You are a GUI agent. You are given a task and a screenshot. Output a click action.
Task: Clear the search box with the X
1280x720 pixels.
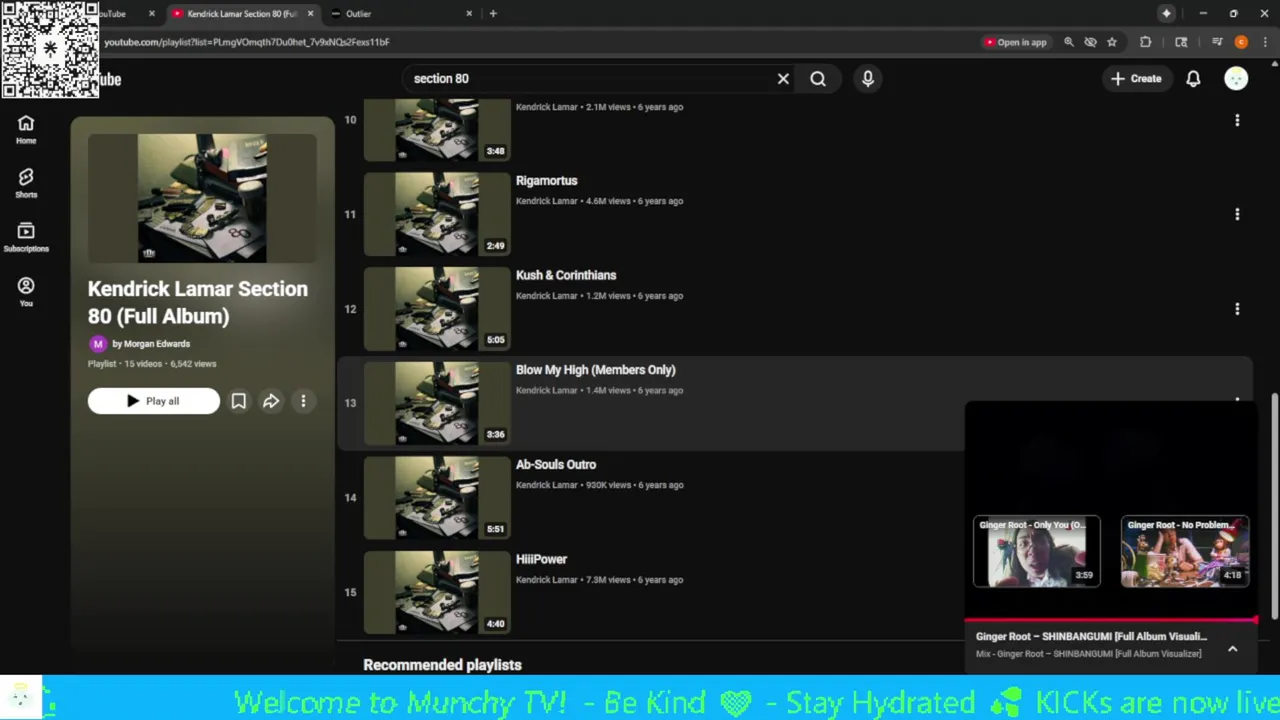pyautogui.click(x=783, y=78)
